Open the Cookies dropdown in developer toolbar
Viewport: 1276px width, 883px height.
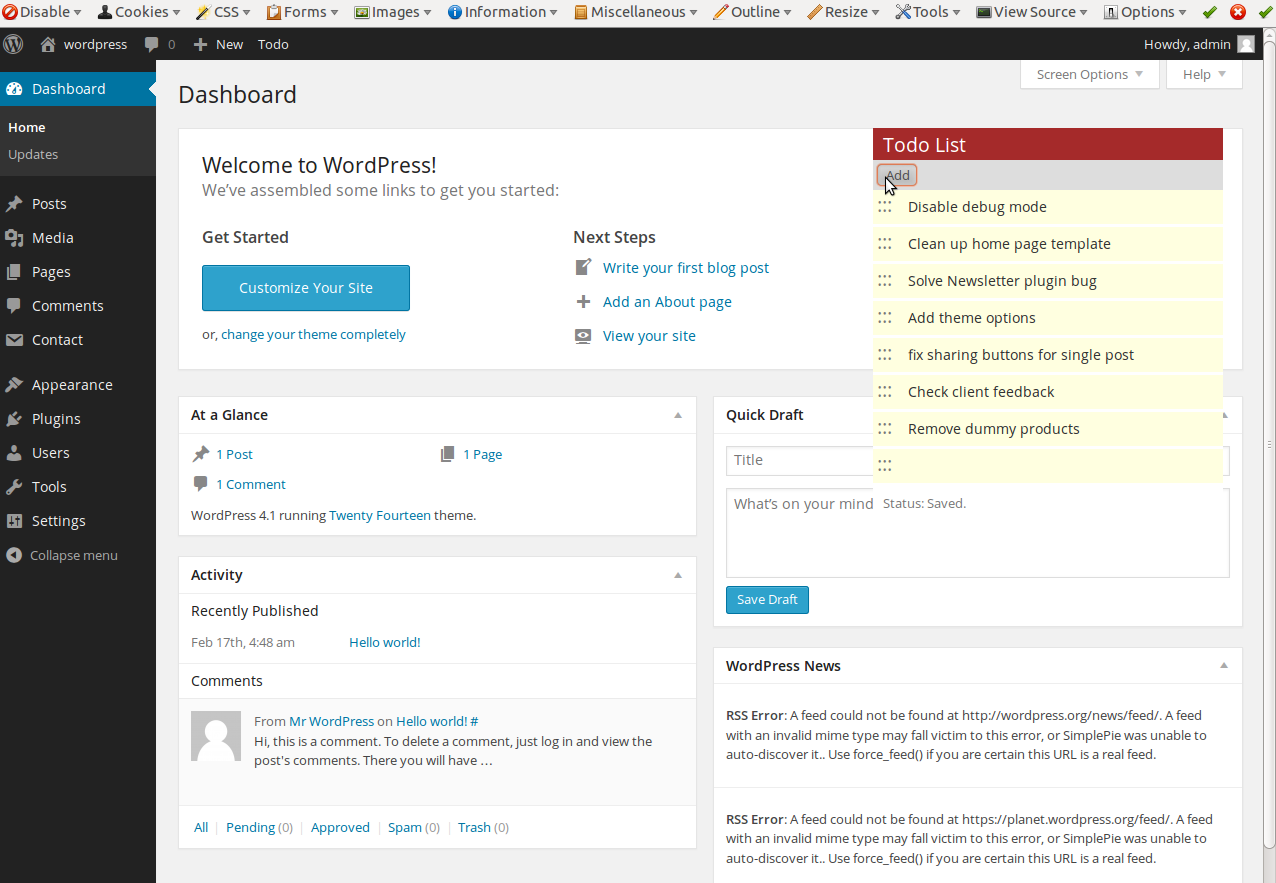click(139, 12)
